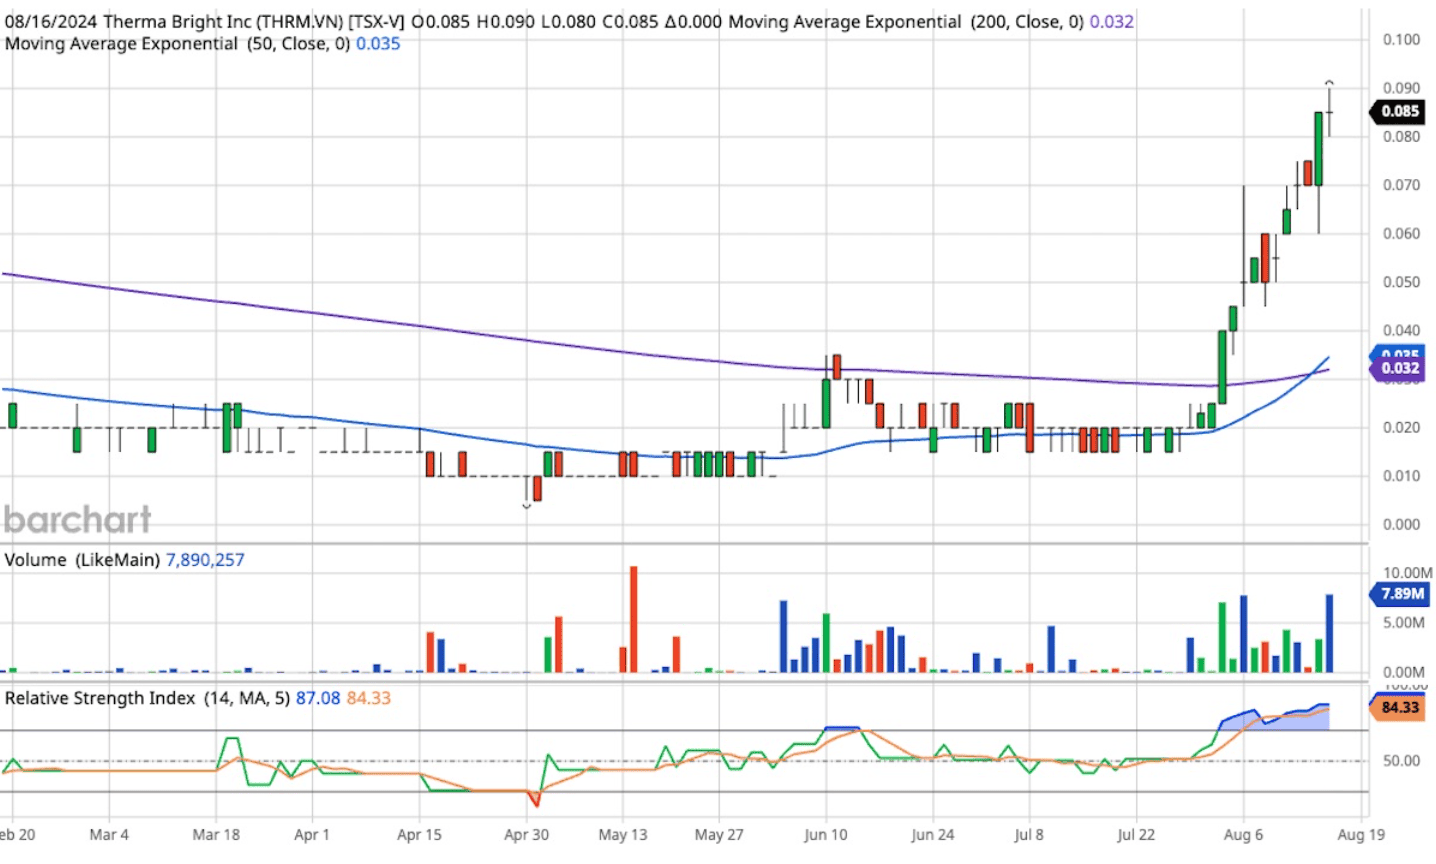Click the tallest red volume bar in mid-May
This screenshot has width=1436, height=864.
coord(633,618)
